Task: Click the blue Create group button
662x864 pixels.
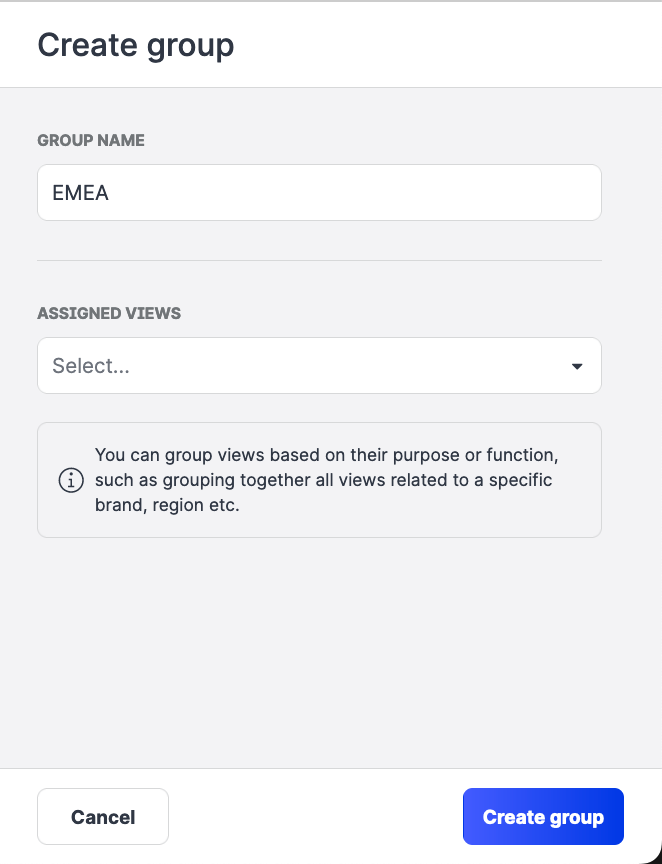Action: coord(543,817)
